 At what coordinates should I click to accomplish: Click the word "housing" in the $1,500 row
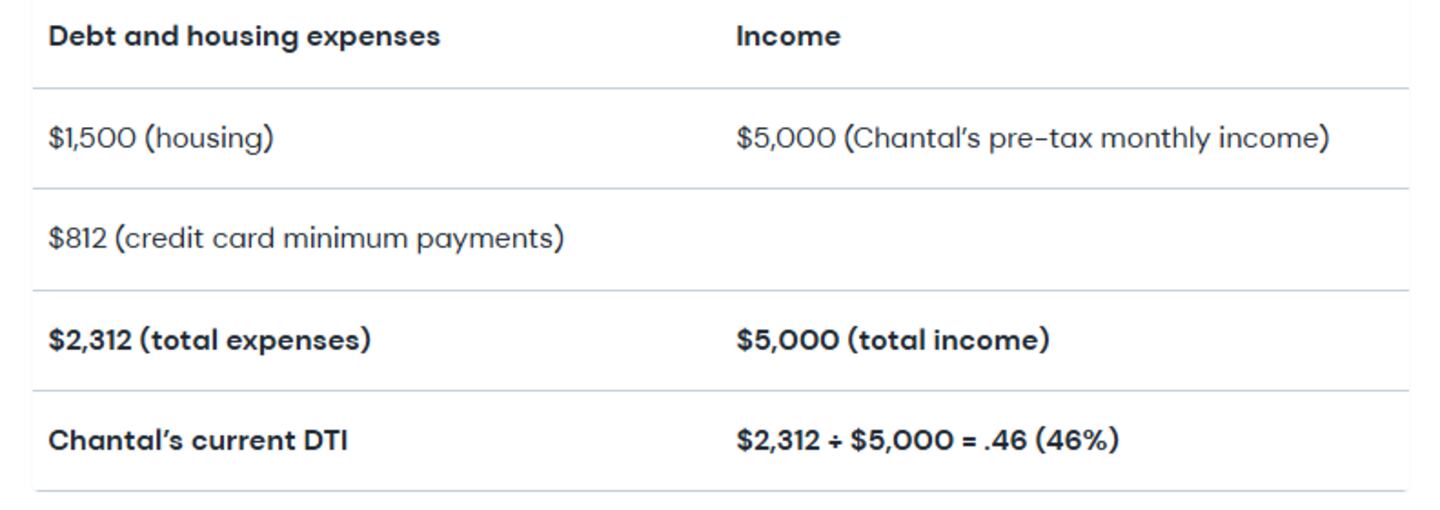click(x=209, y=138)
